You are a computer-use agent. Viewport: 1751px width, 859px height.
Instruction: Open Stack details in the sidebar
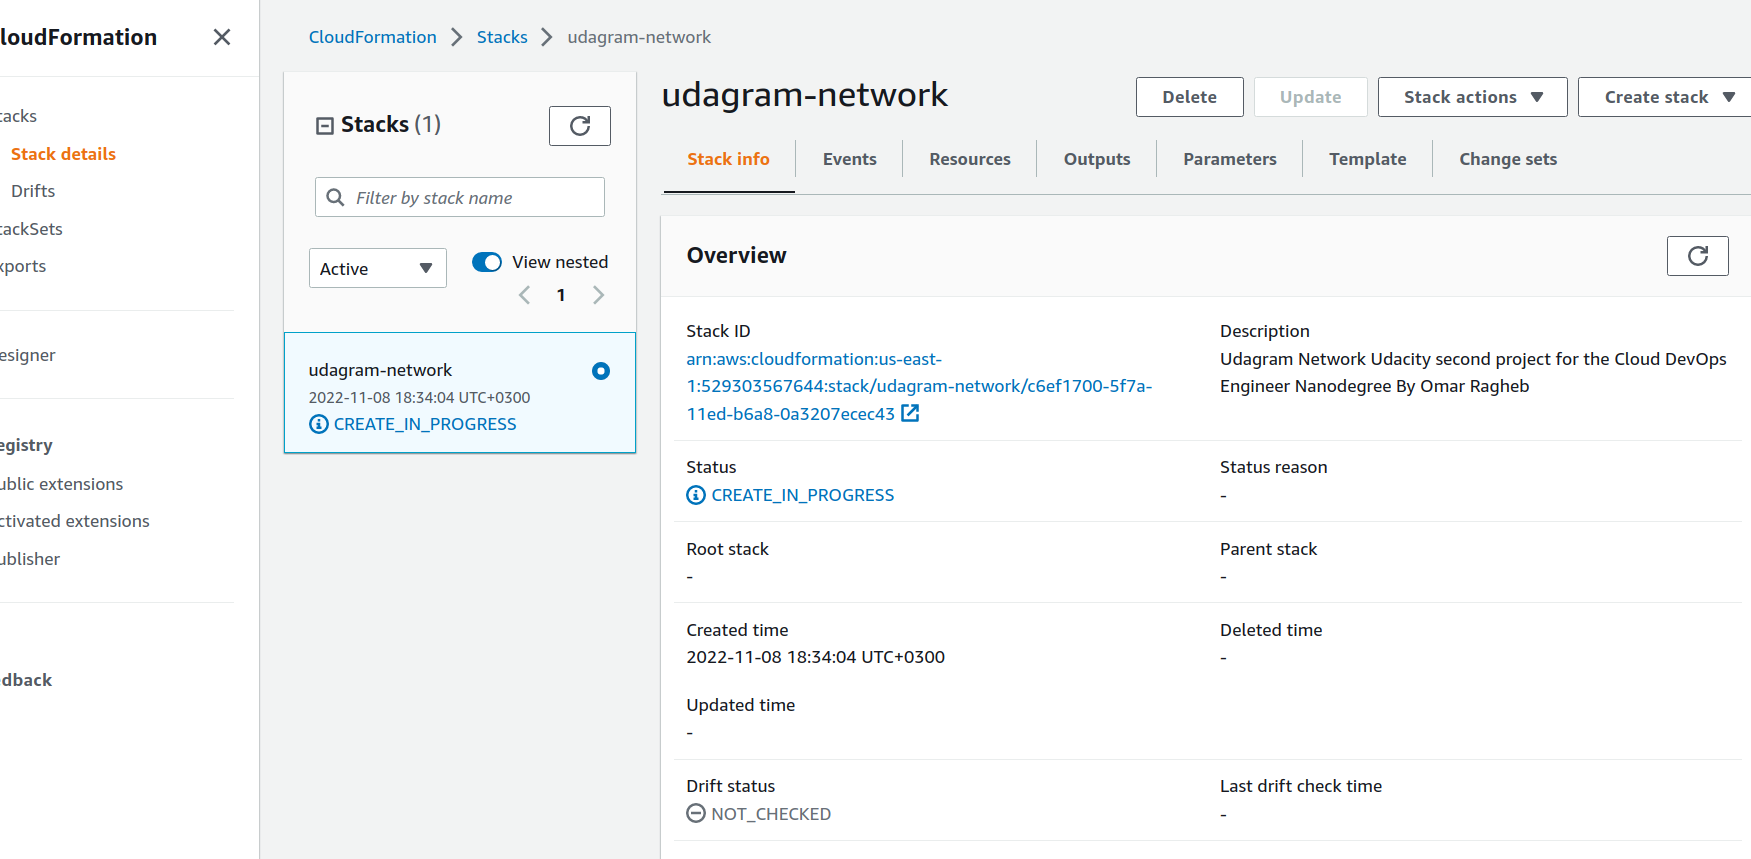point(63,154)
